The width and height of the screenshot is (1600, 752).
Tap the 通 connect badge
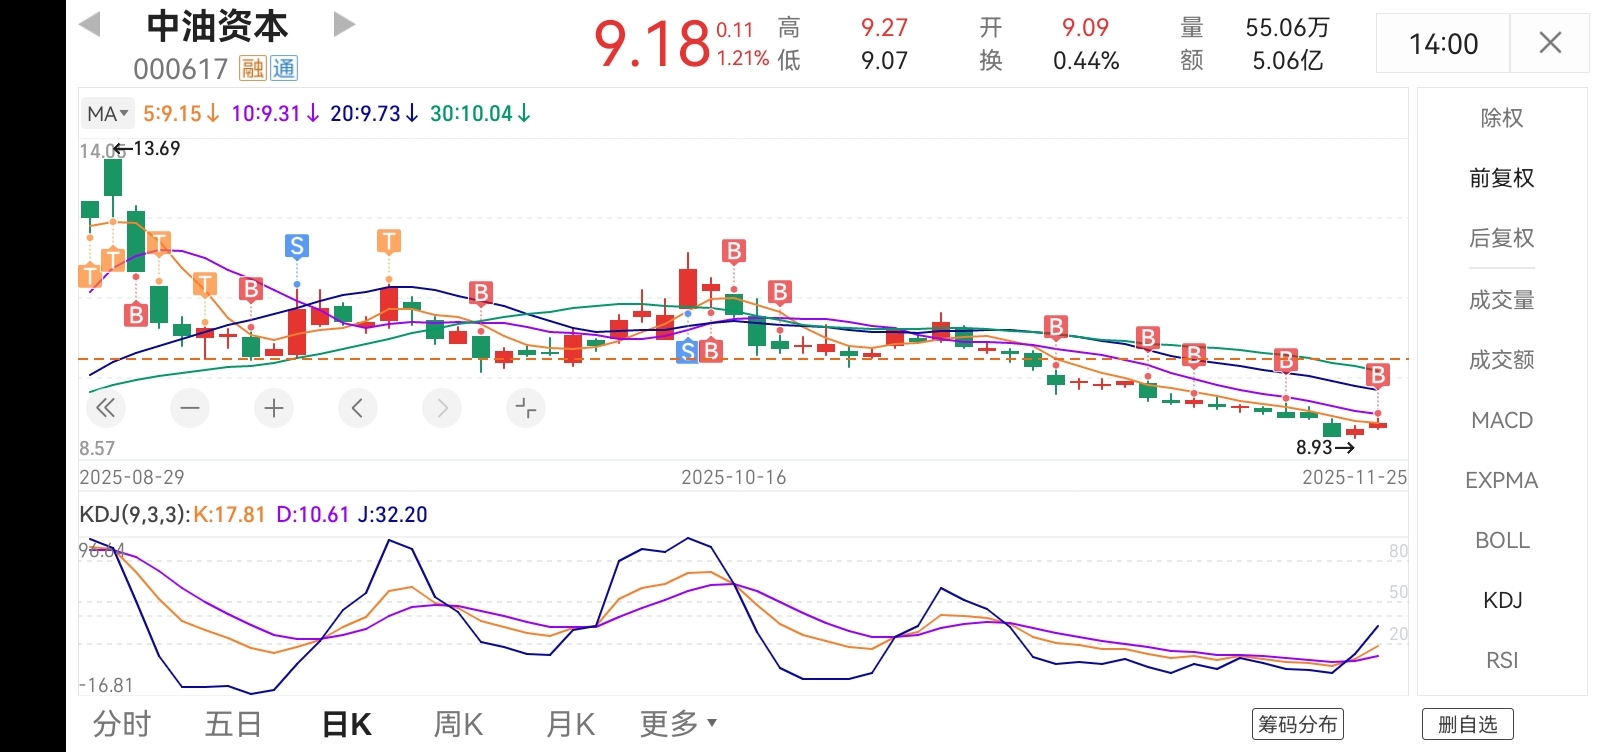point(284,68)
